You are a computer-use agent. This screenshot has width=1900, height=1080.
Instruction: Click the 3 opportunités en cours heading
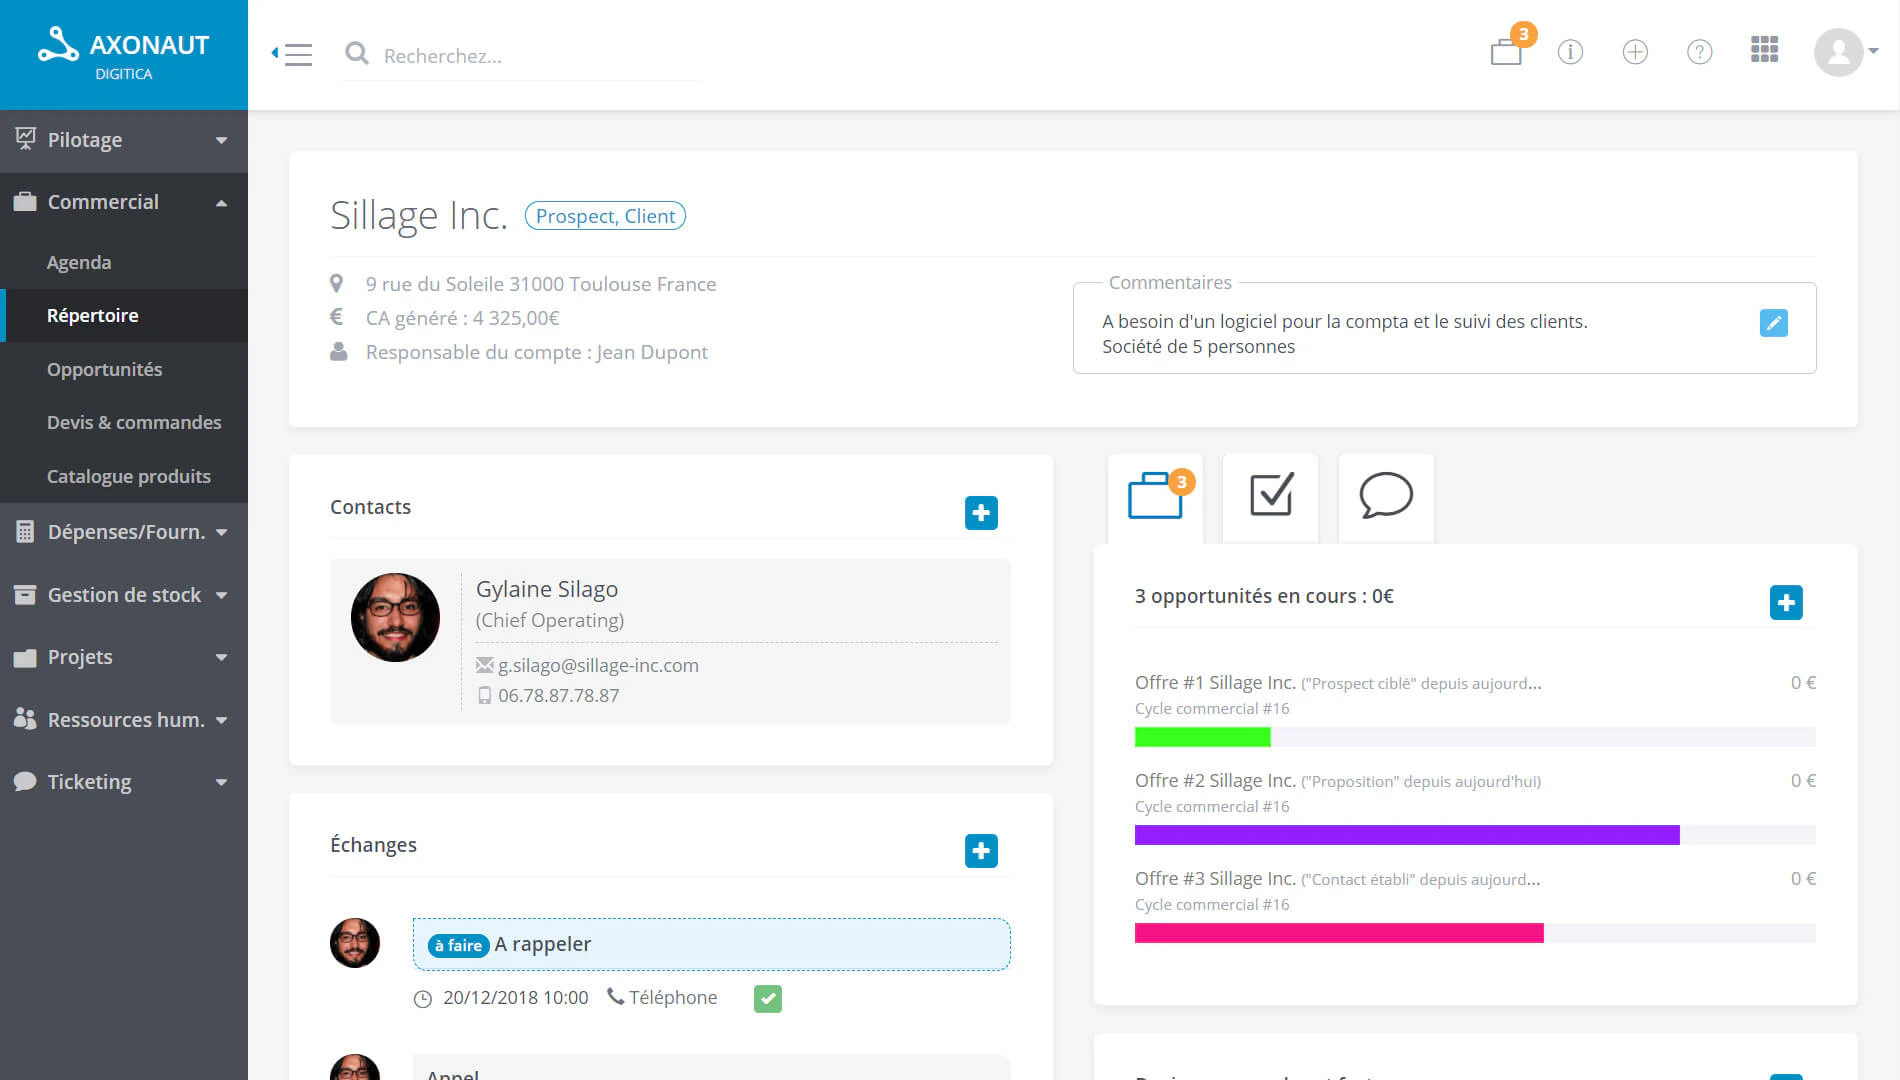tap(1264, 596)
